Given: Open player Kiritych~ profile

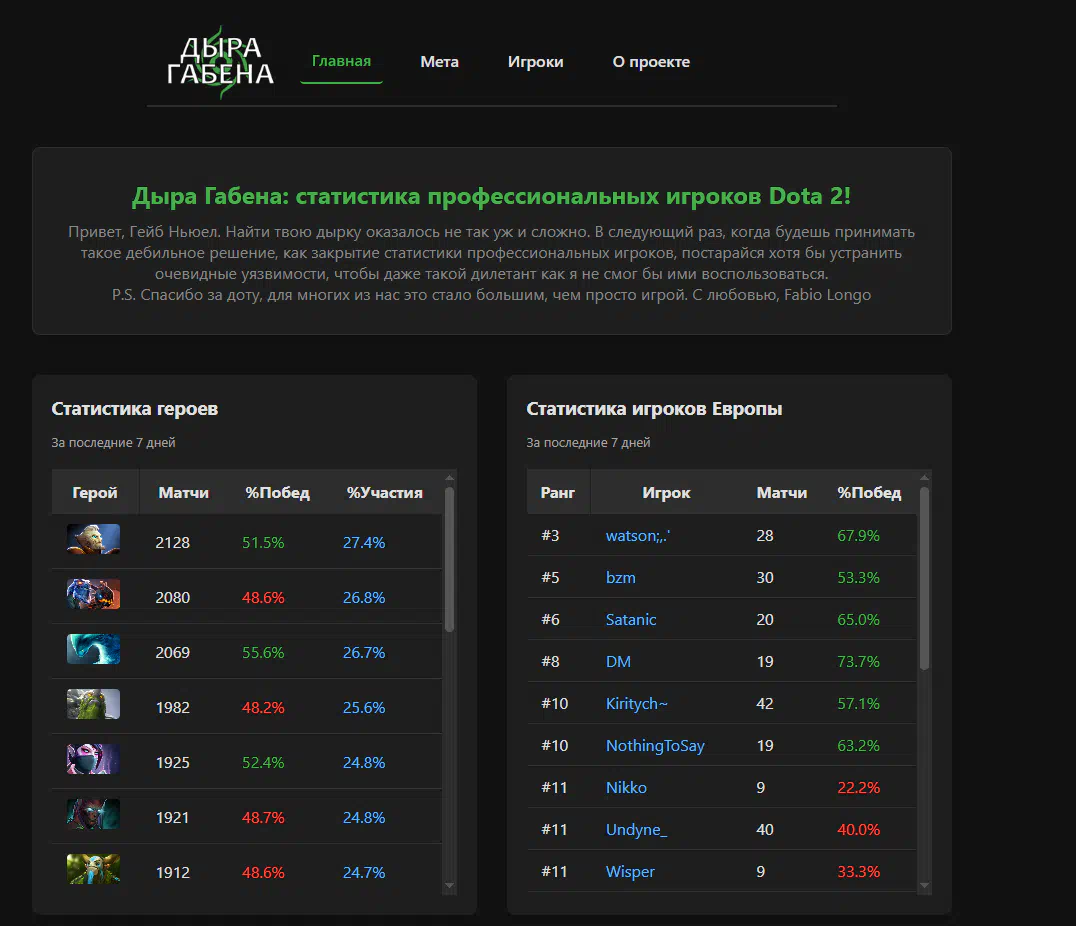Looking at the screenshot, I should pyautogui.click(x=636, y=704).
